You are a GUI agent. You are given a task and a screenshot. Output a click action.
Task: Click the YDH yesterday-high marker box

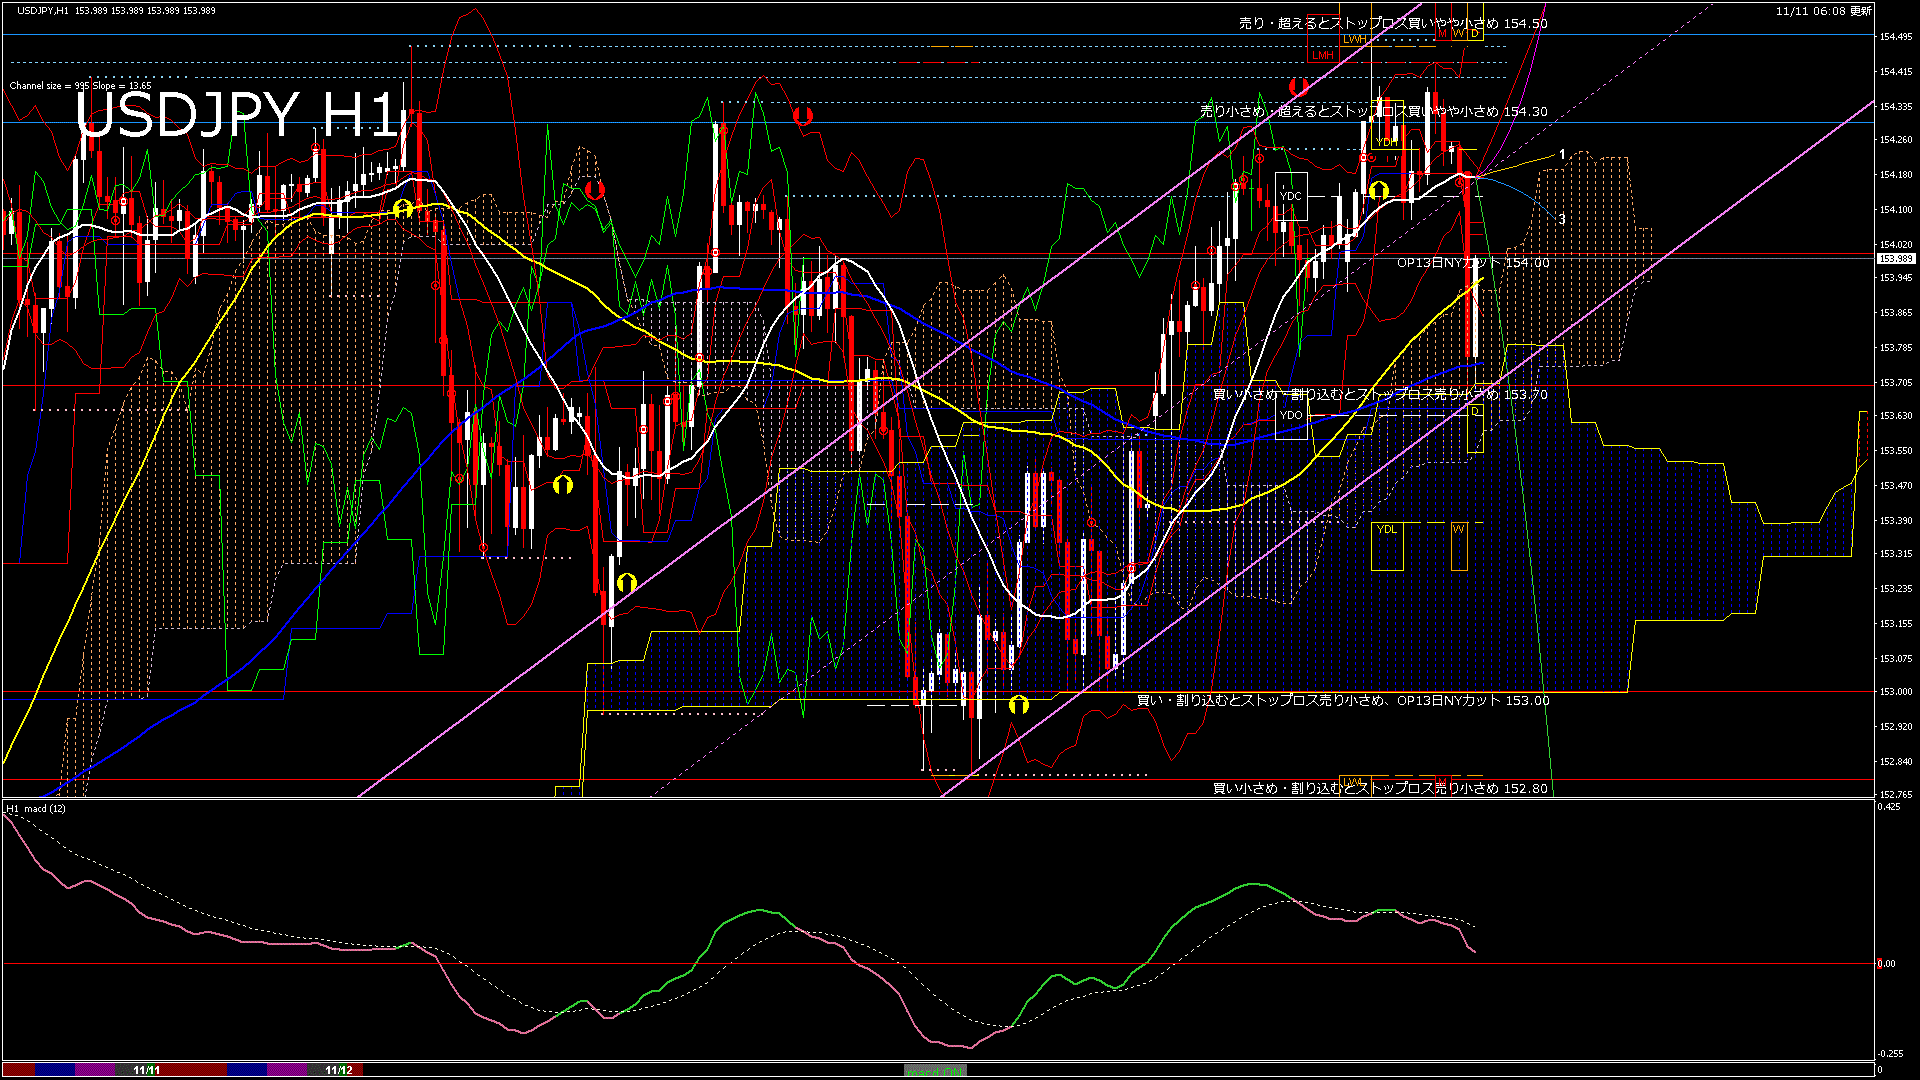pyautogui.click(x=1385, y=143)
